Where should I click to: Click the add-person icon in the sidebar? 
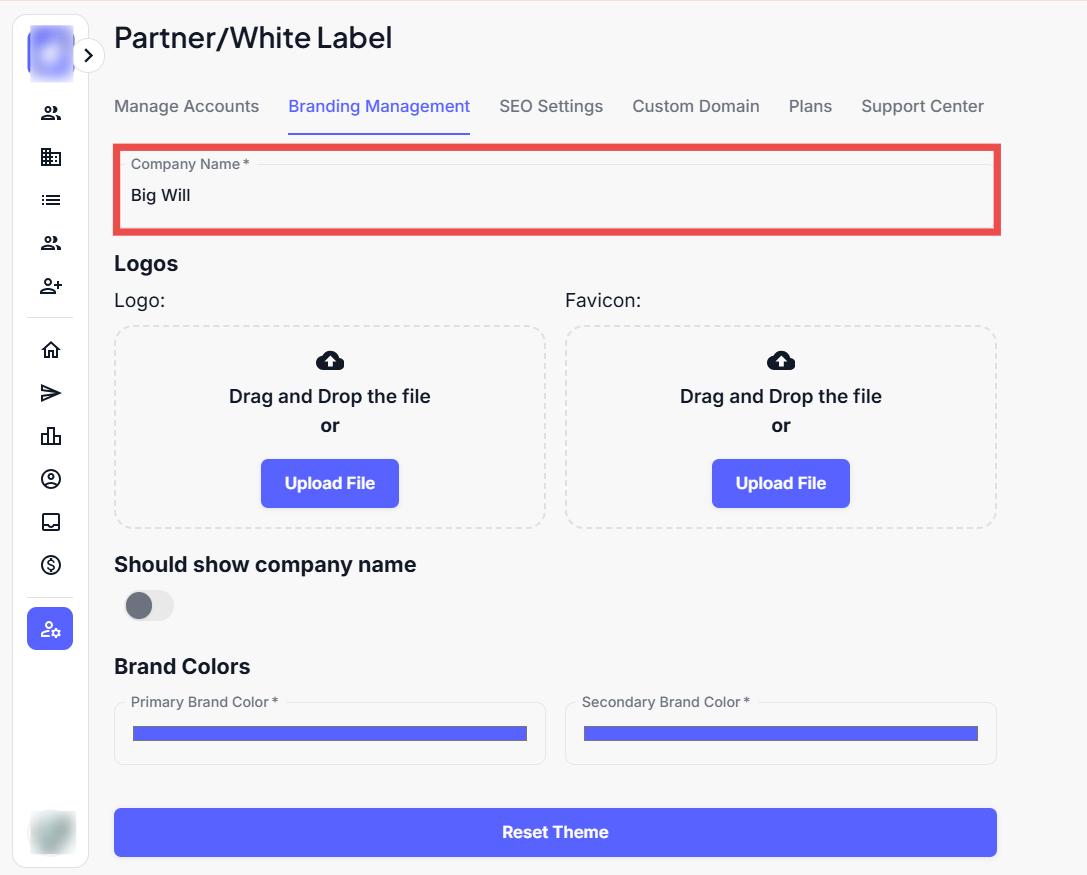click(x=50, y=286)
